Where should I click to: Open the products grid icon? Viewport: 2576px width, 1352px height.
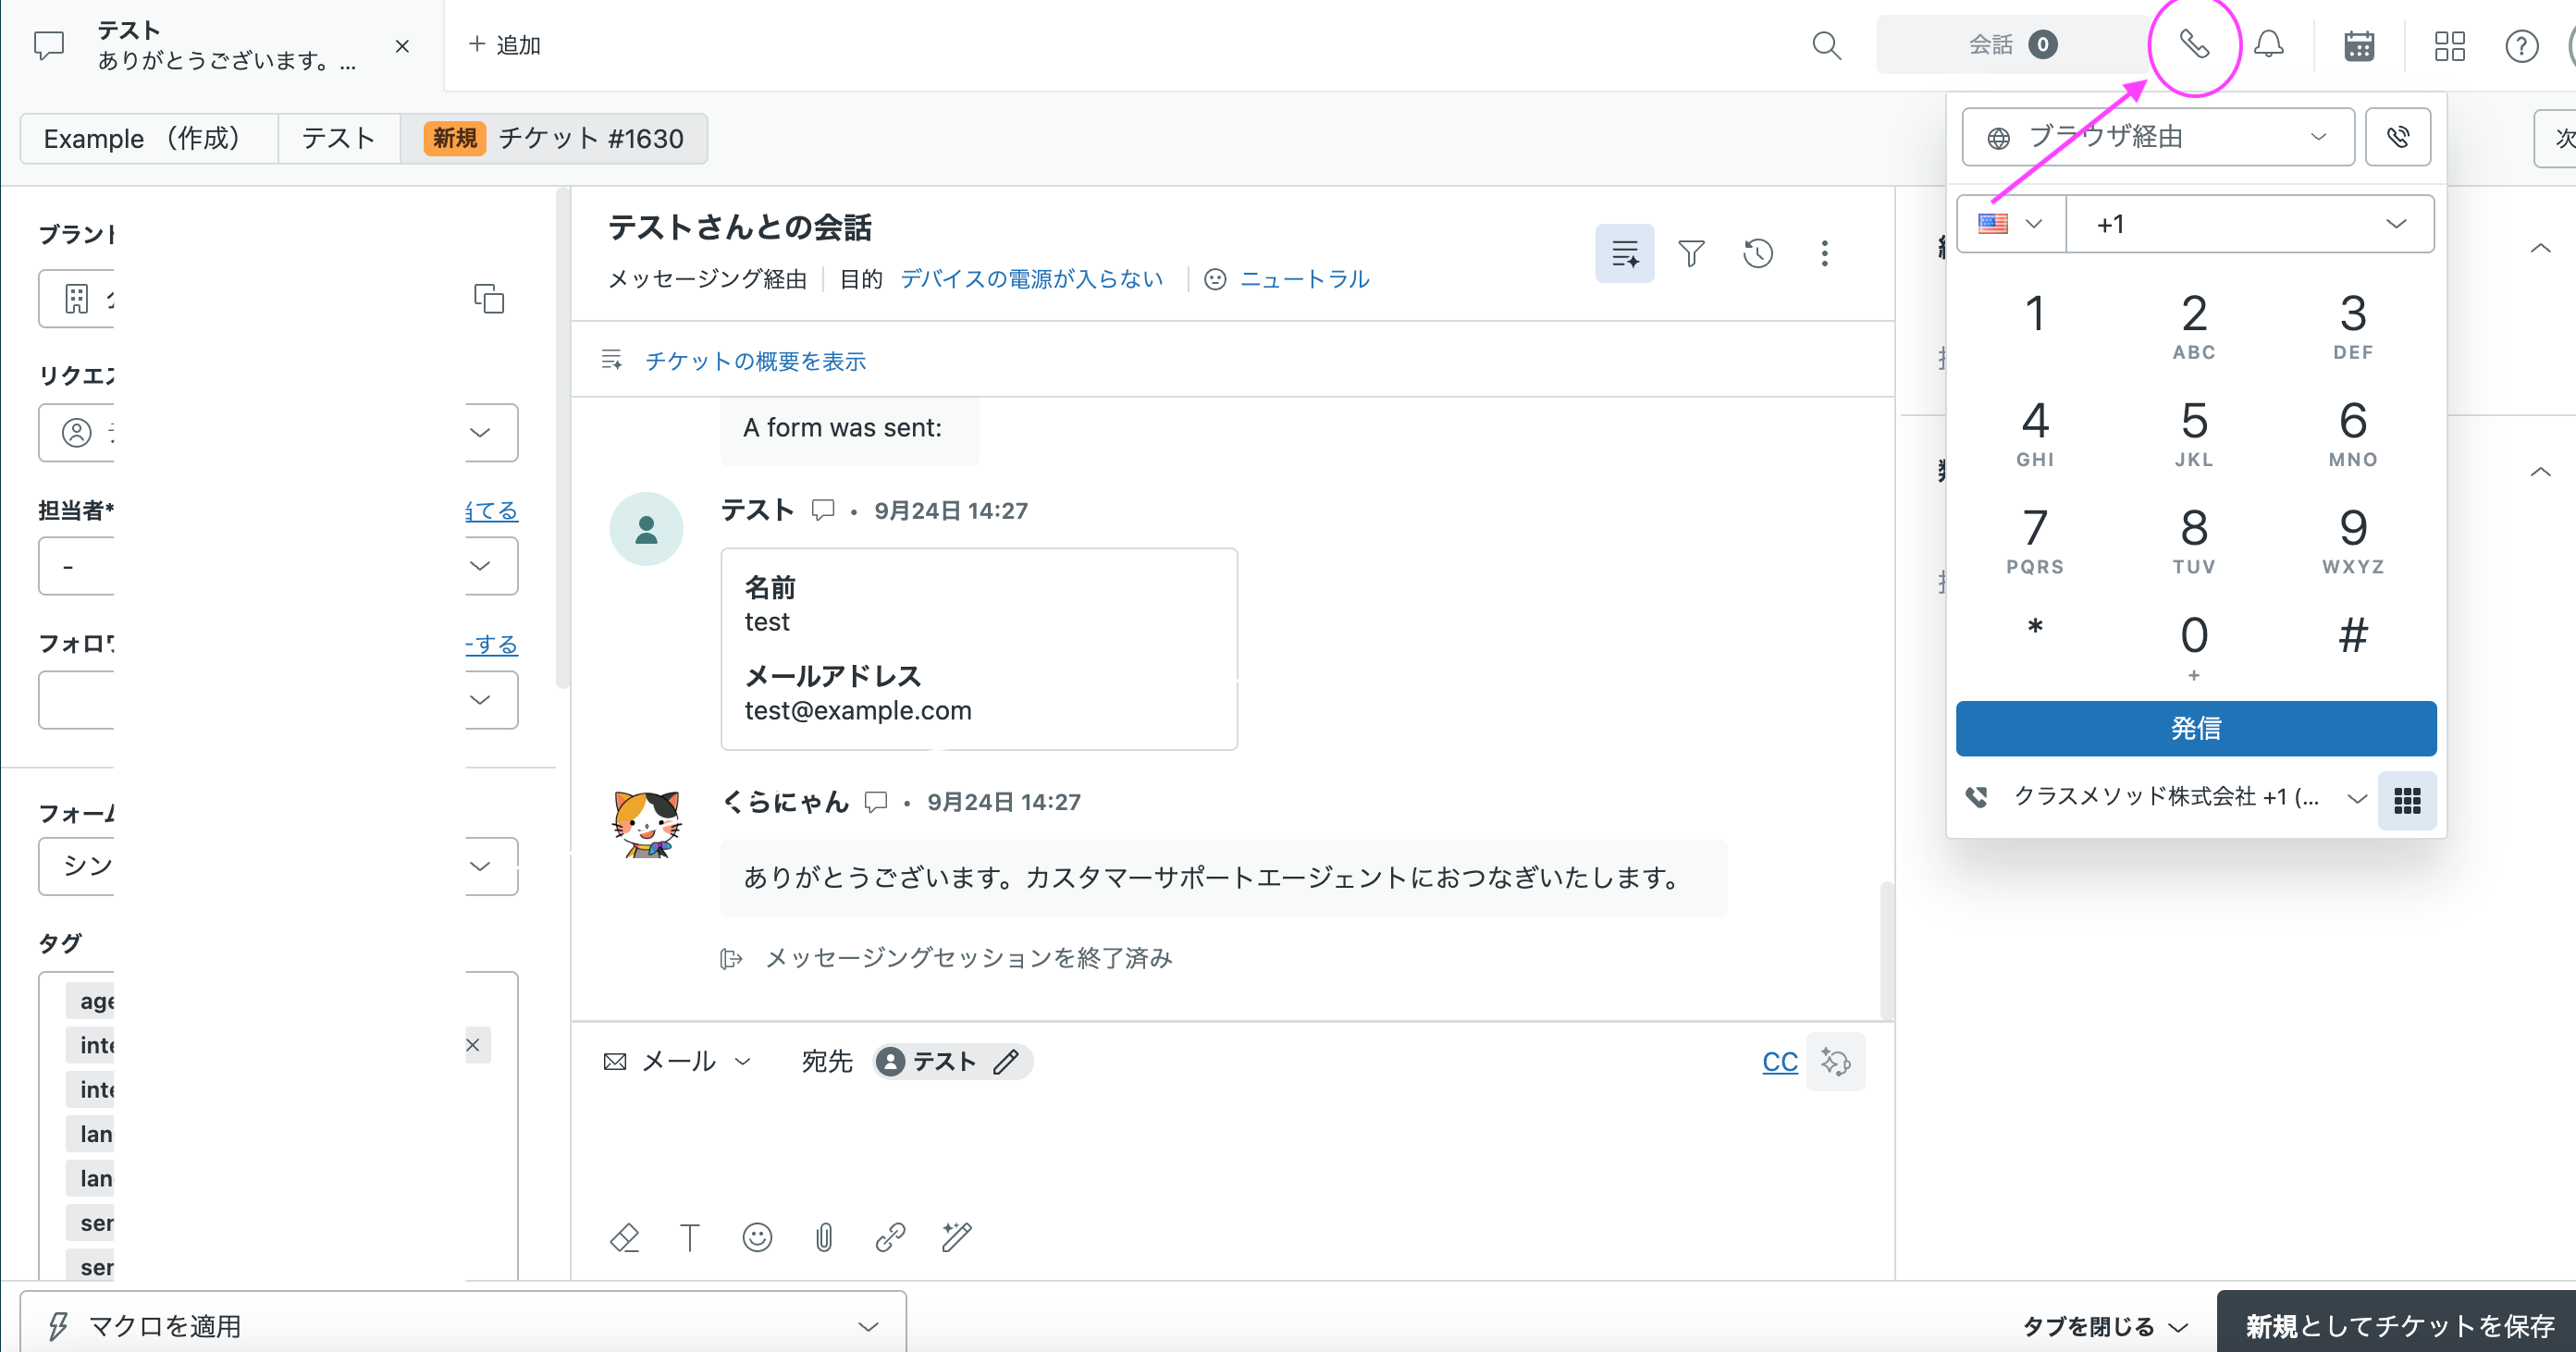(x=2449, y=46)
